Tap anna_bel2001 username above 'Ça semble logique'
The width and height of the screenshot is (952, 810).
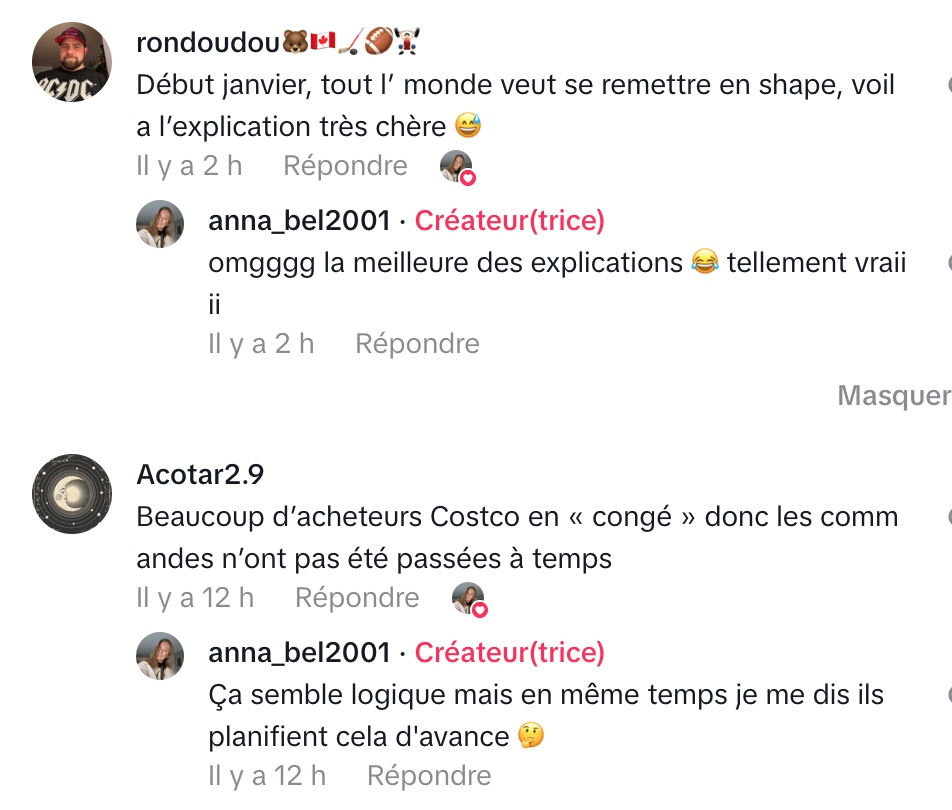[299, 652]
